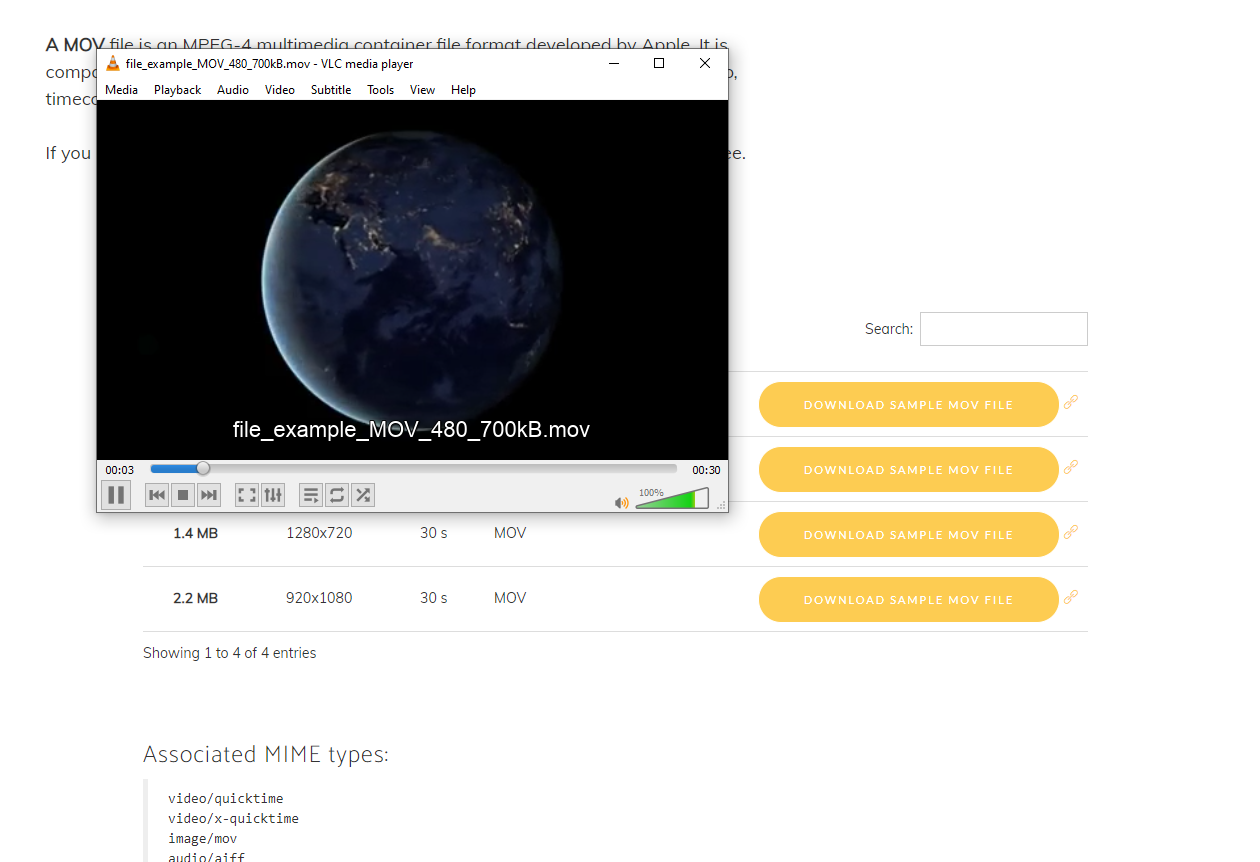Download the 1.4 MB sample MOV file
Image resolution: width=1260 pixels, height=862 pixels.
pos(908,535)
